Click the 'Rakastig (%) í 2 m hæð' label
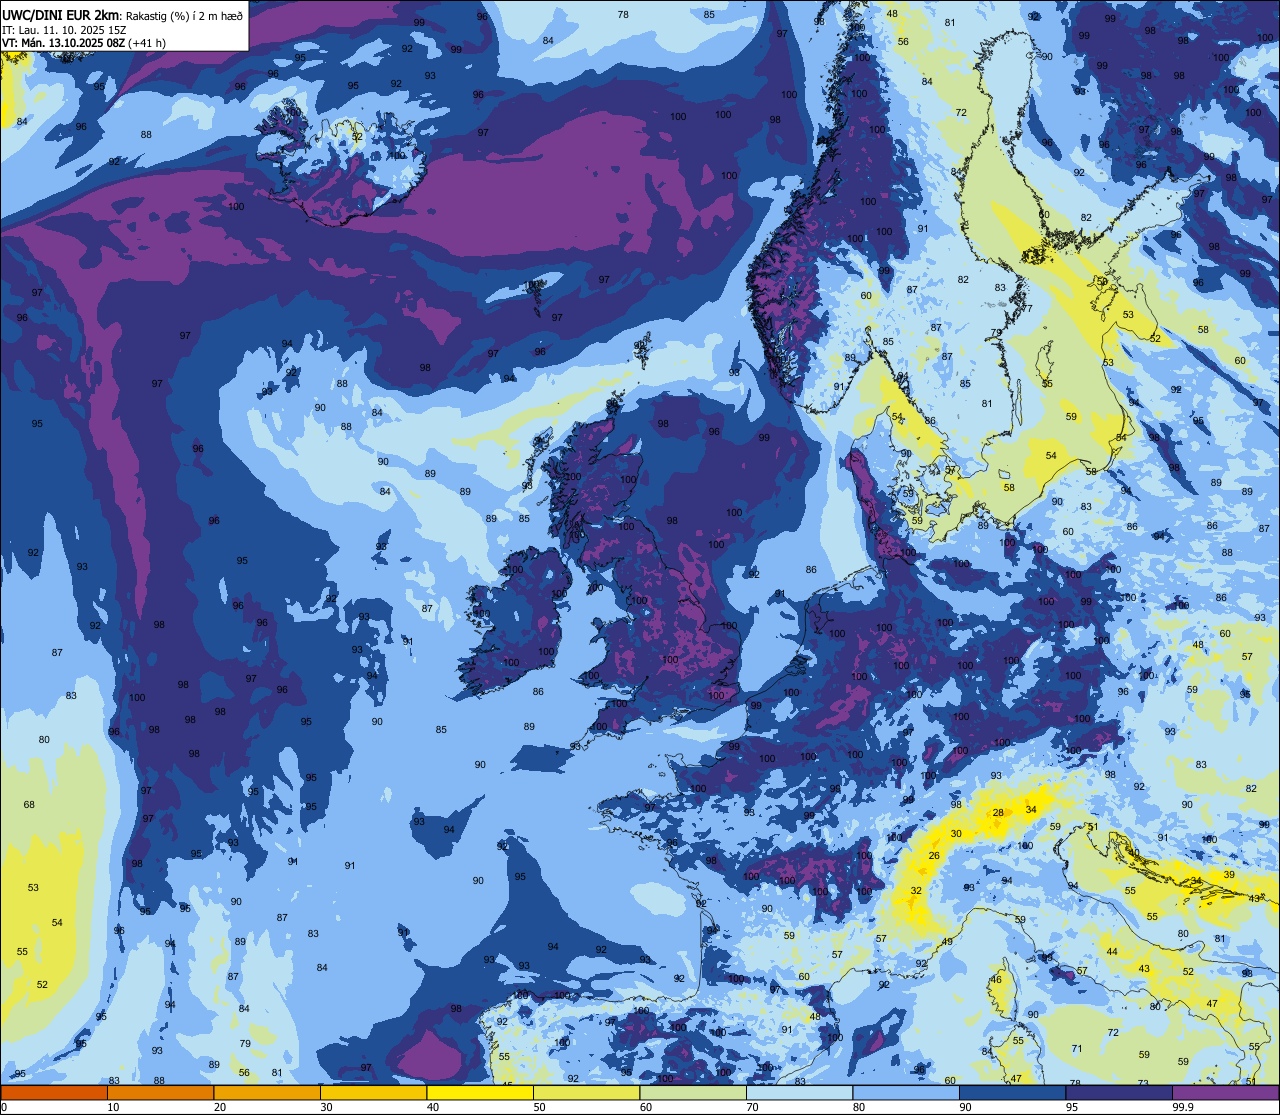 (x=183, y=15)
